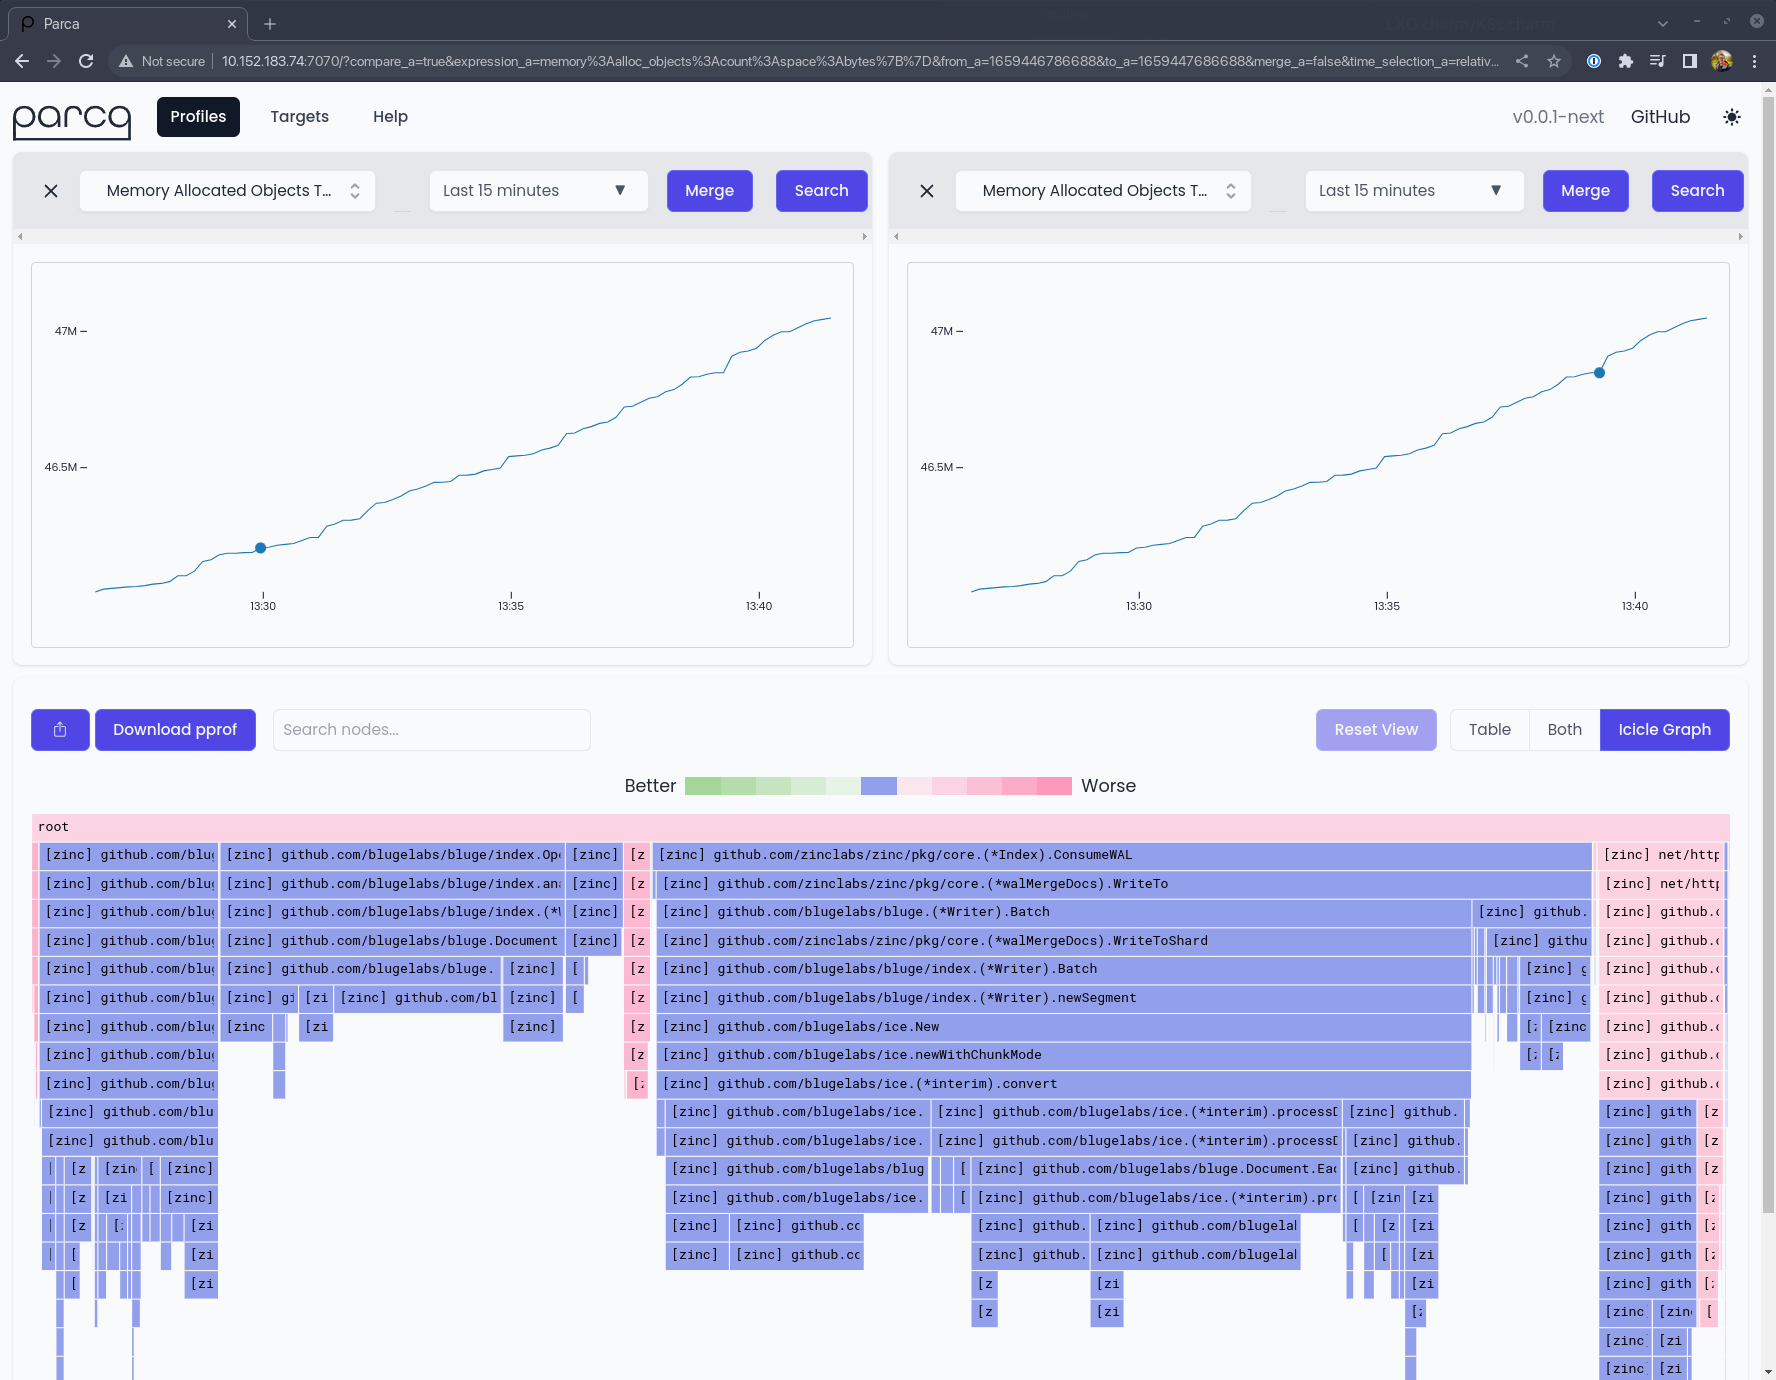Screen dimensions: 1776x1380
Task: Click the share icon button beside Download pprof
Action: [x=60, y=730]
